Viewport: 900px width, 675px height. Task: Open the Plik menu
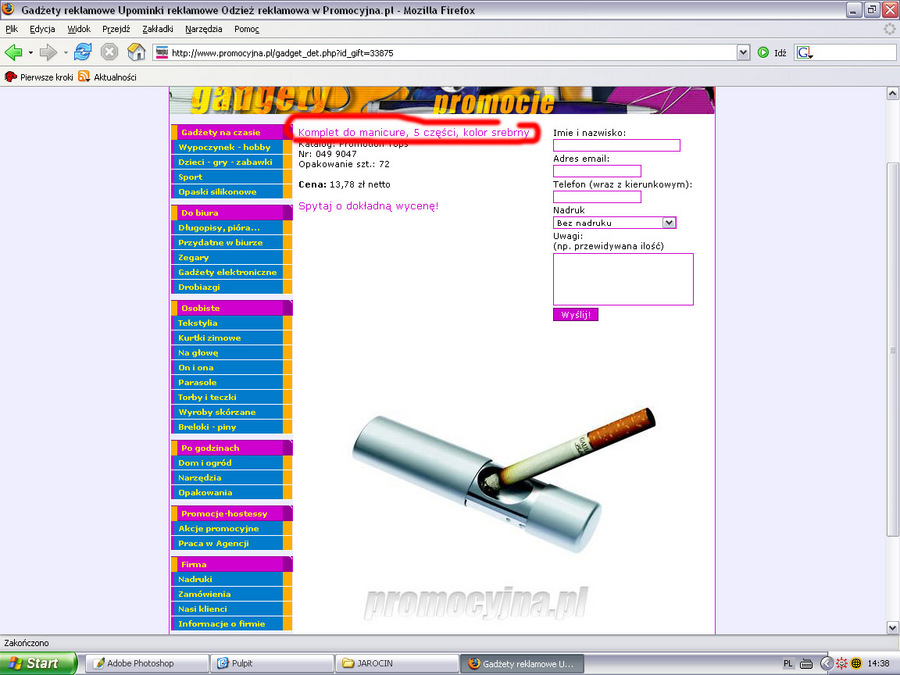11,29
